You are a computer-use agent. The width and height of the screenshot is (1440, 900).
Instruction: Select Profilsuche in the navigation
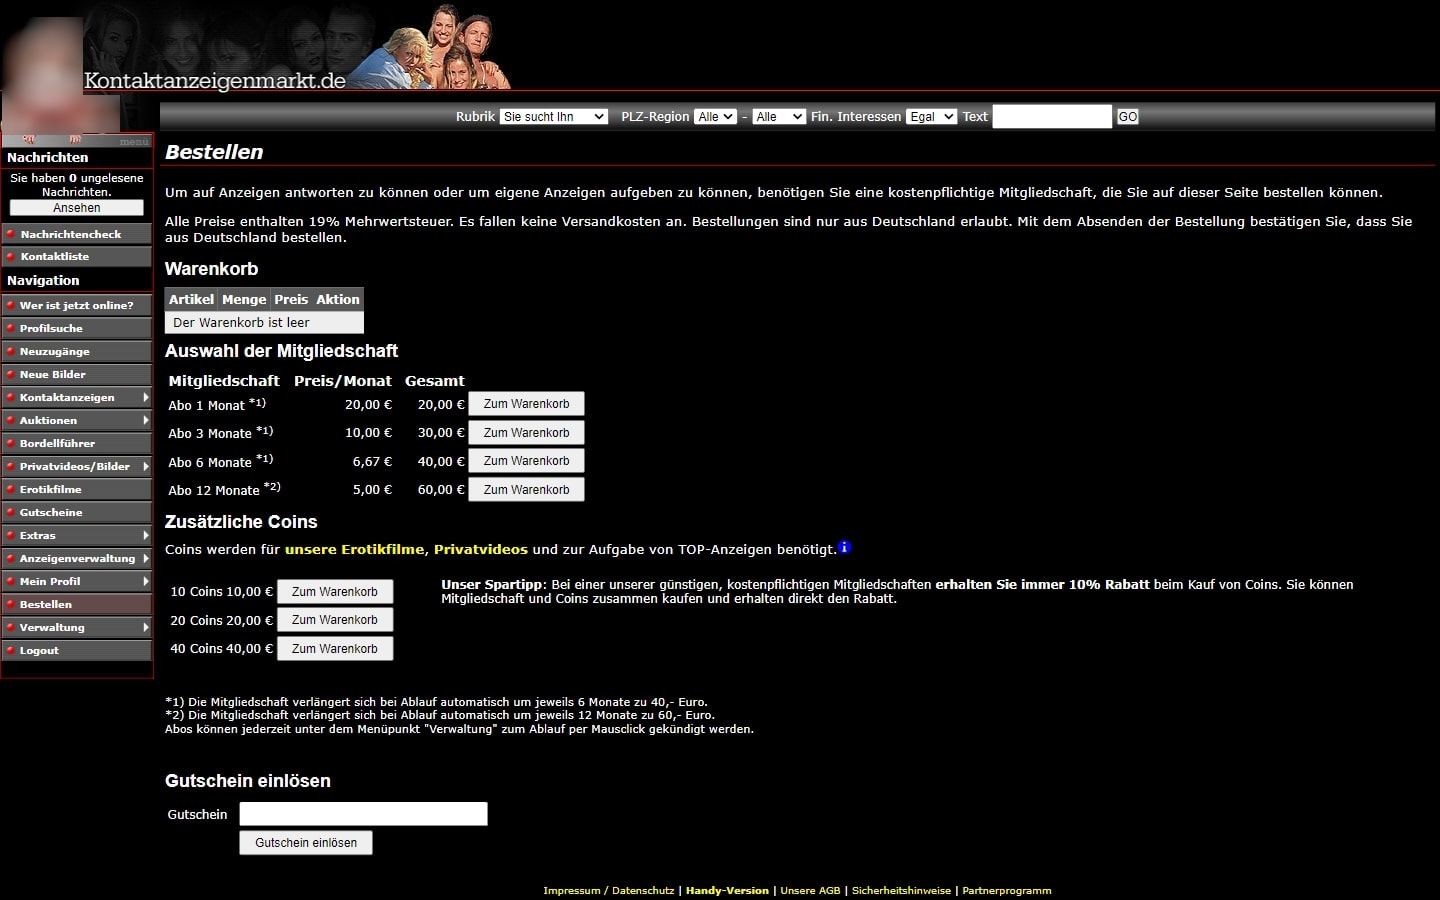click(51, 328)
